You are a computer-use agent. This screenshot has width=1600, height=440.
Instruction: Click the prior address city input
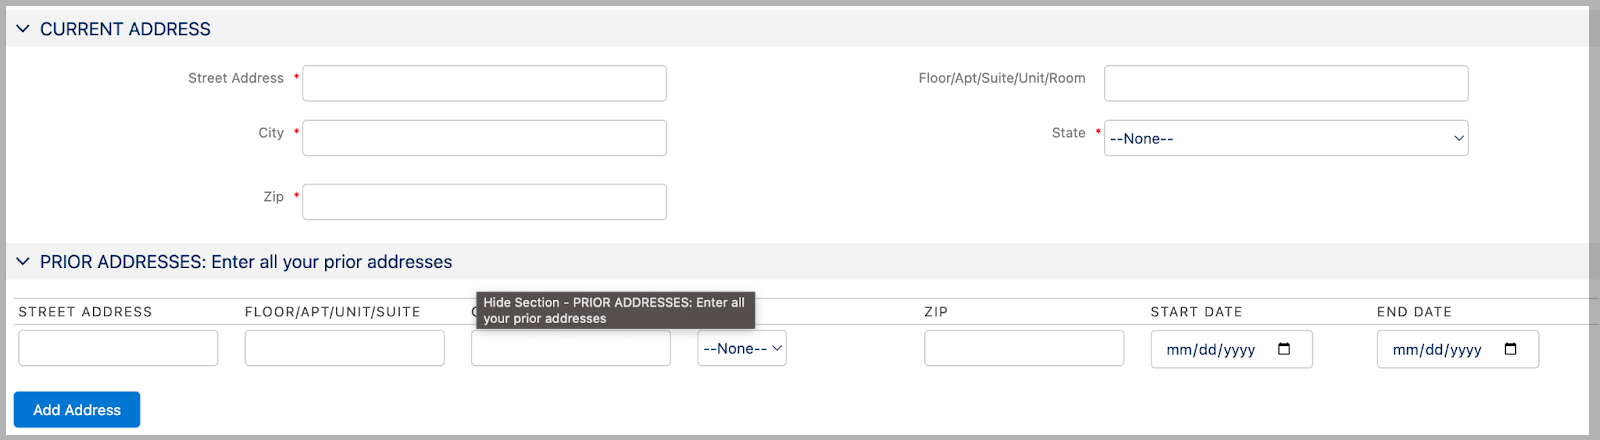click(x=570, y=350)
